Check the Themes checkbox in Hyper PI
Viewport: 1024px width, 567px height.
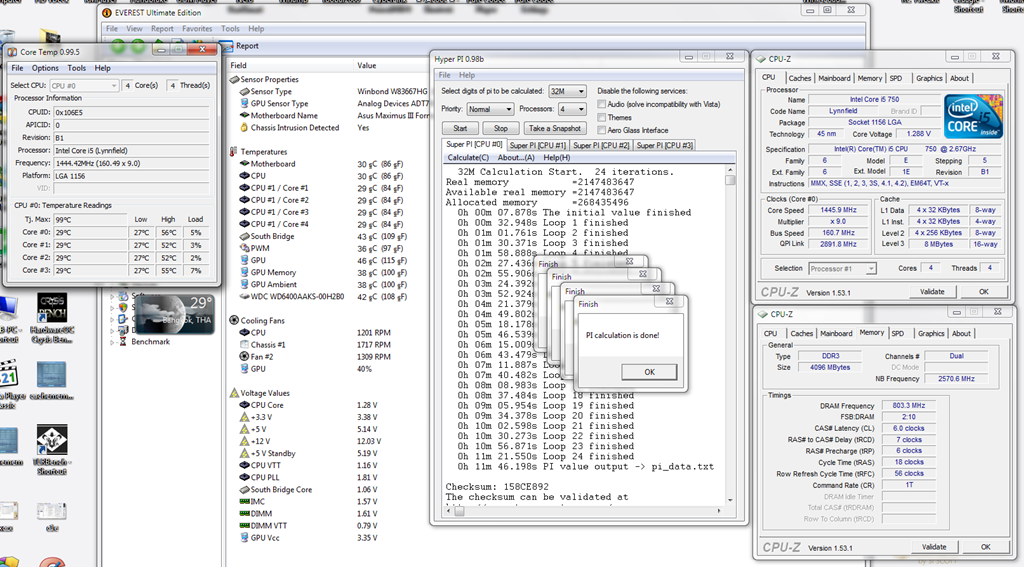(x=601, y=117)
